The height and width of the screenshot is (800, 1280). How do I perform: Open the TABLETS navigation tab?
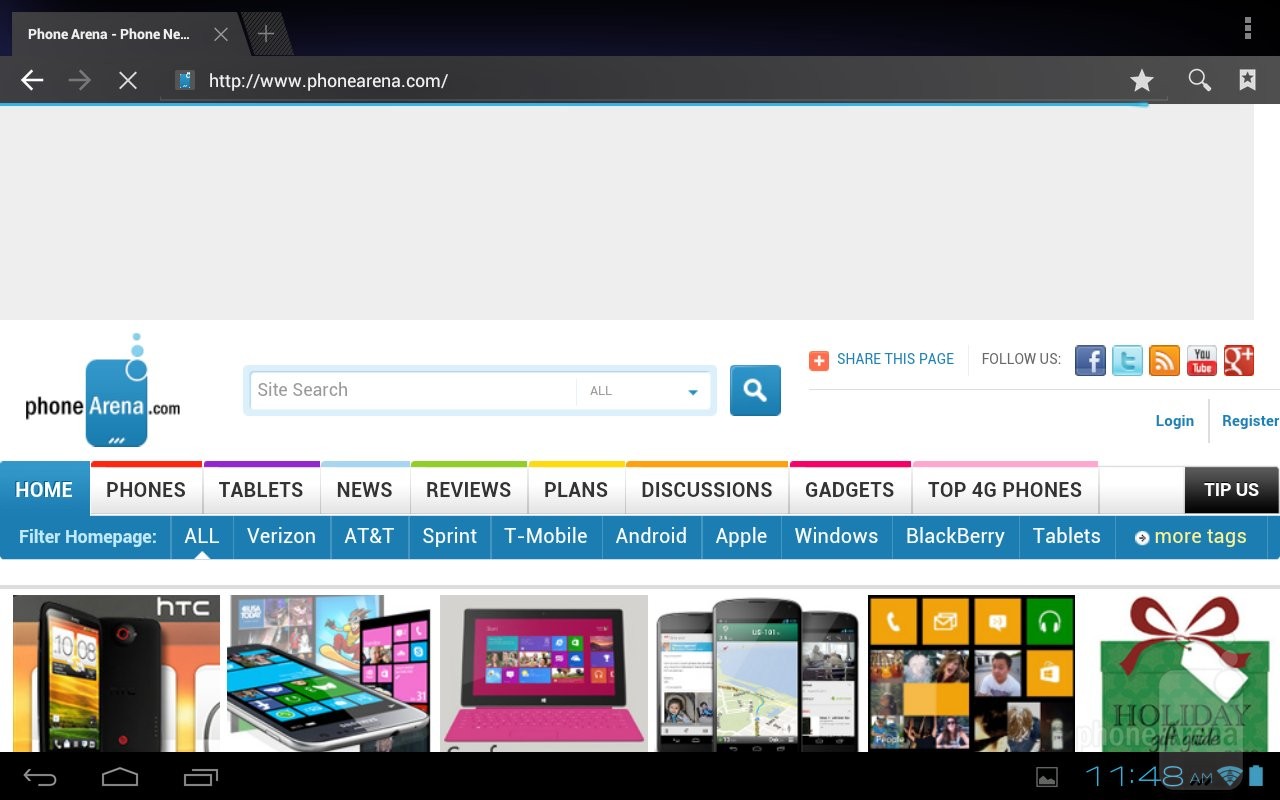261,490
